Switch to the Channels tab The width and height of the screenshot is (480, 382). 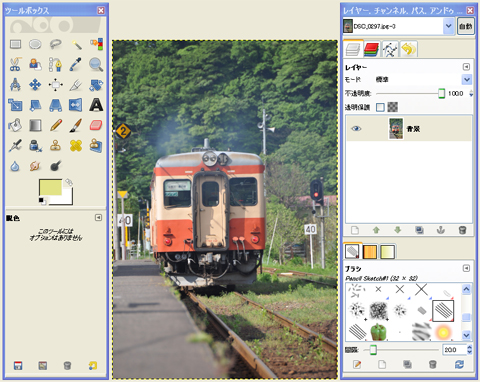371,50
